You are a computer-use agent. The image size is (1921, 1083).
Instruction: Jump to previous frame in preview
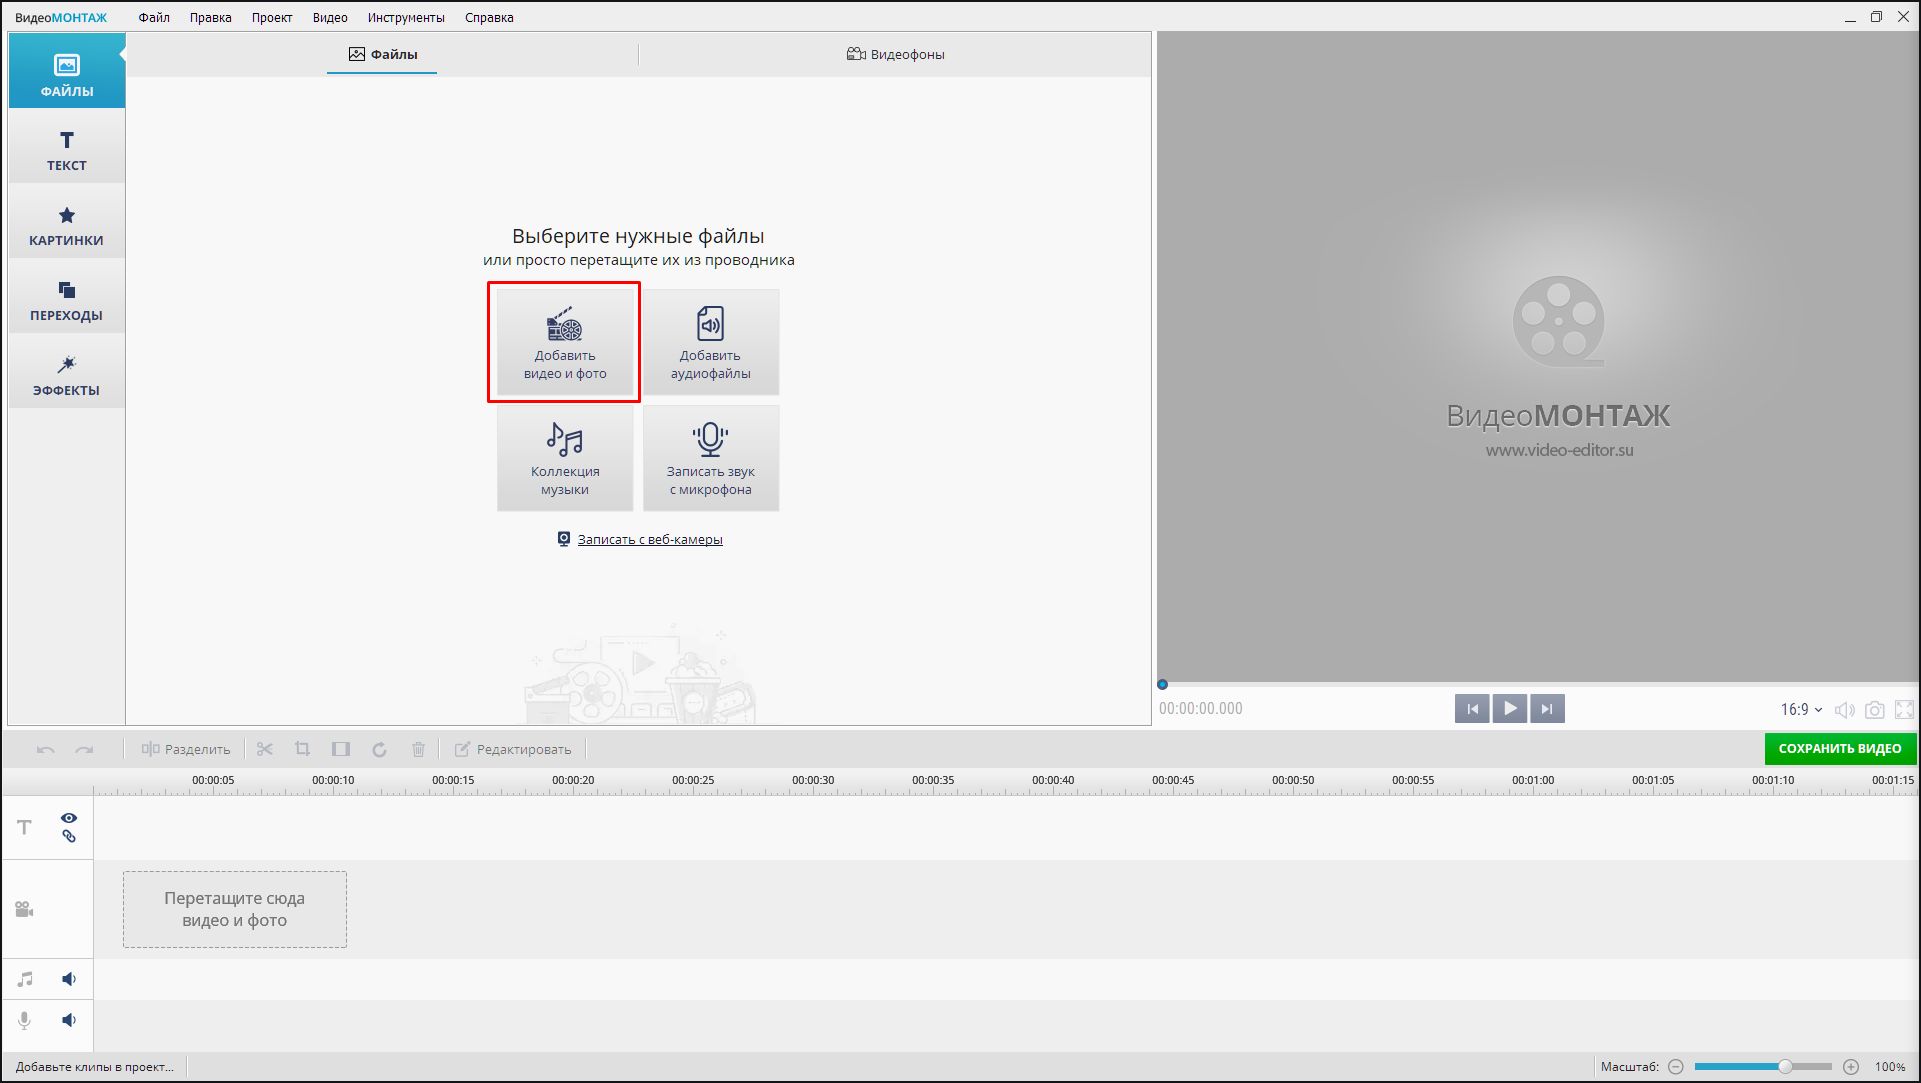(x=1472, y=709)
